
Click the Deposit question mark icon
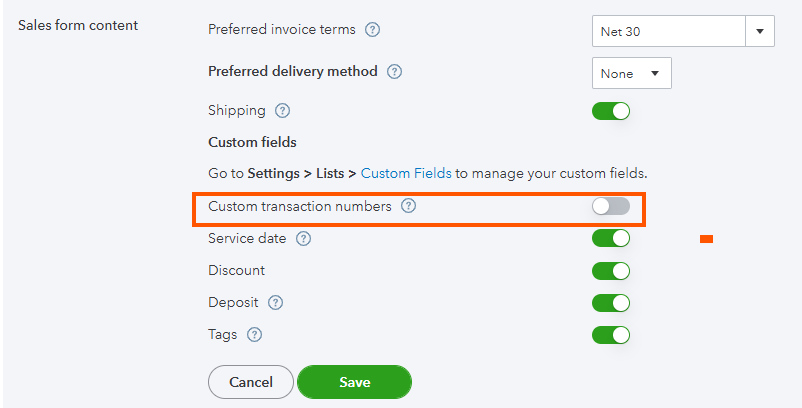(275, 303)
